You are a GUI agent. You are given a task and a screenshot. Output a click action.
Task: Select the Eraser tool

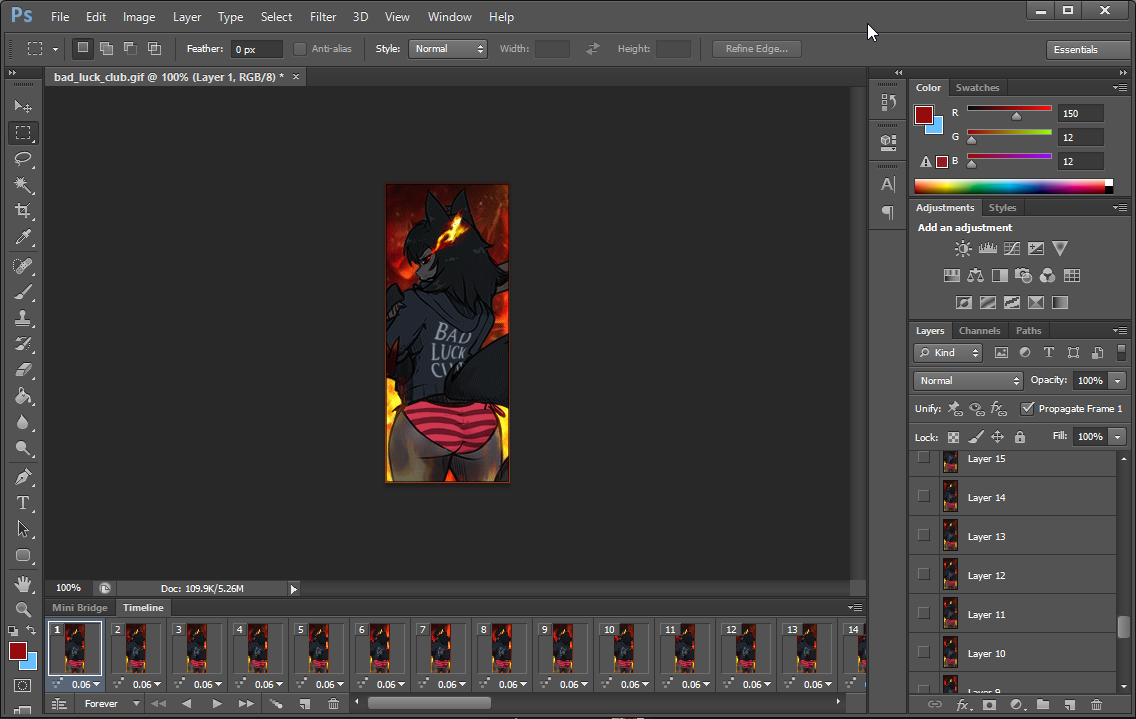coord(23,370)
